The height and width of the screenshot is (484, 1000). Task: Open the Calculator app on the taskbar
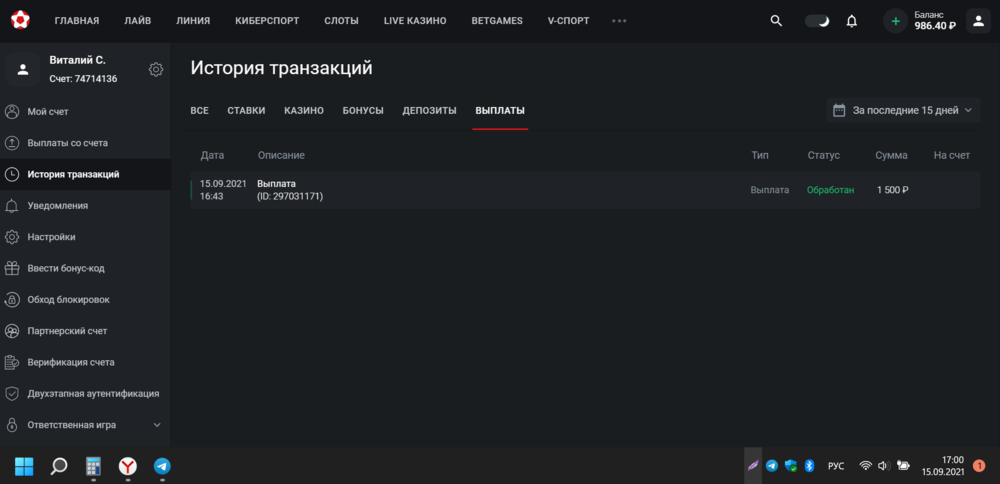(x=94, y=466)
